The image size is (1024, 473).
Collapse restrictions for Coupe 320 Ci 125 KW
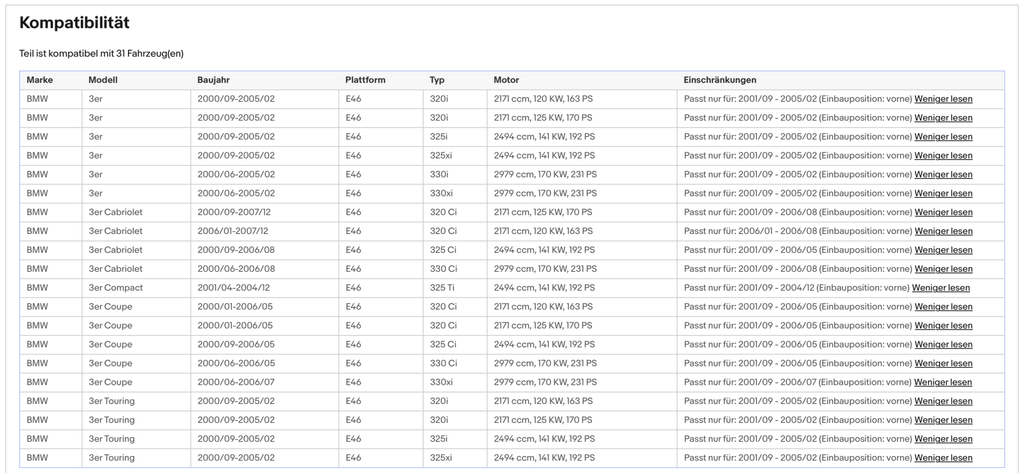(x=943, y=326)
